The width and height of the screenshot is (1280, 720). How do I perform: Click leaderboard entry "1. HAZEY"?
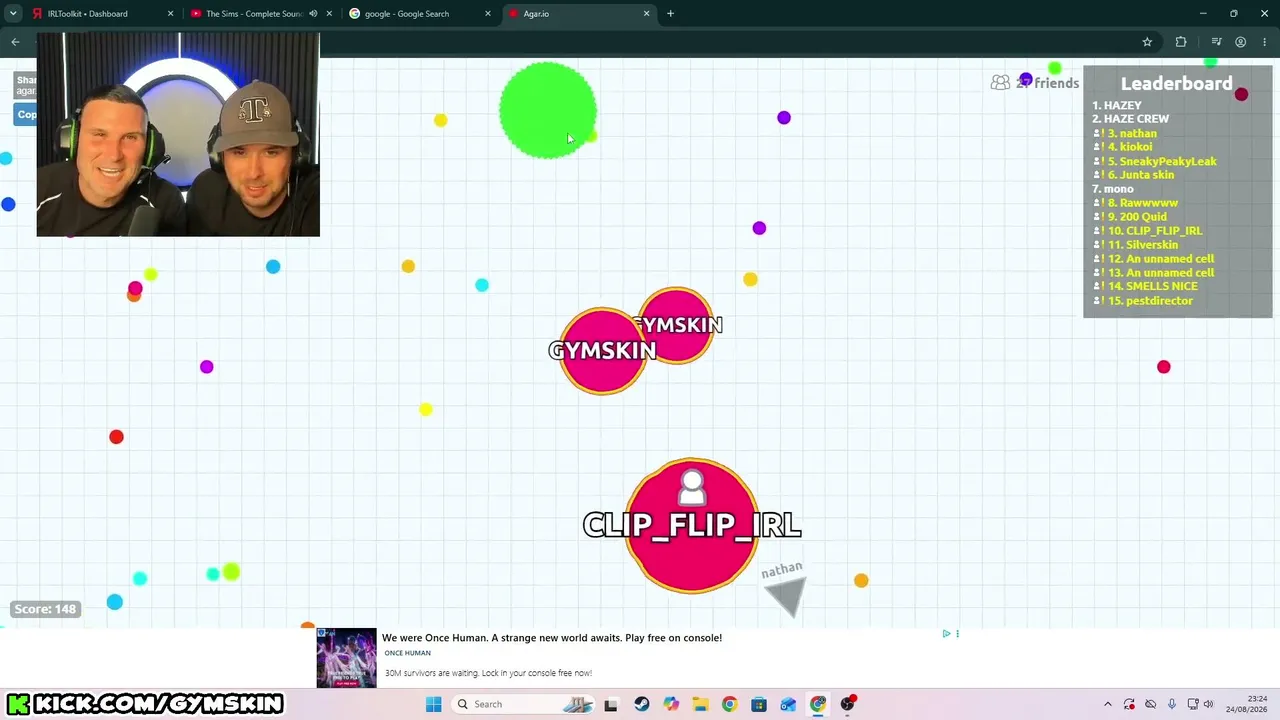point(1117,105)
